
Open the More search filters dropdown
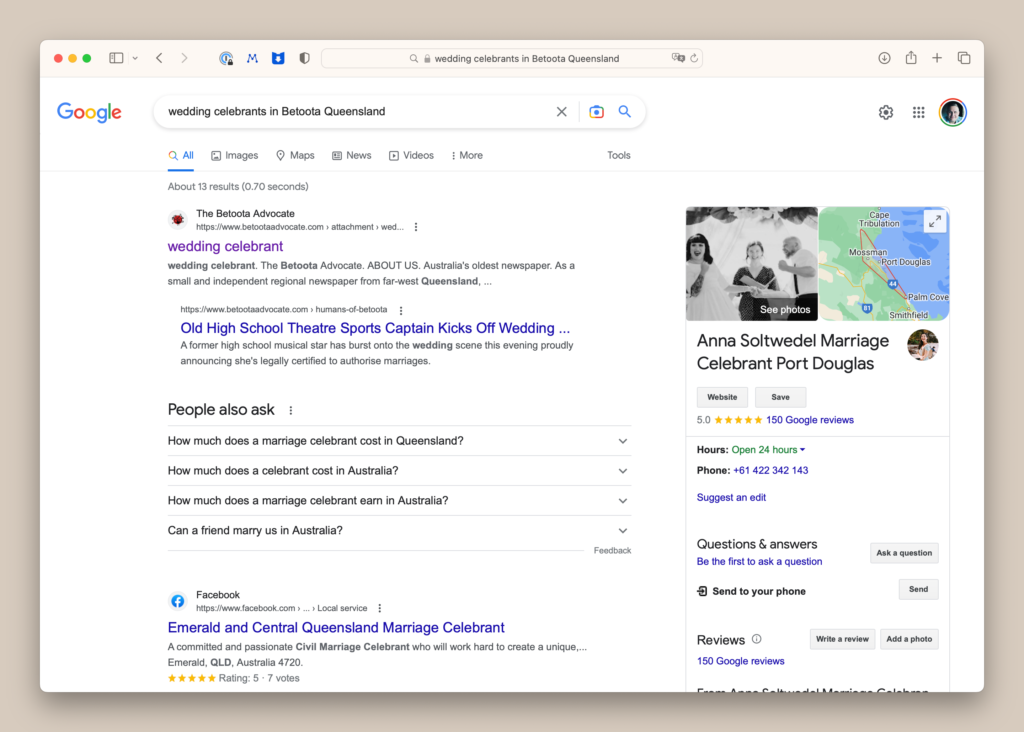466,156
